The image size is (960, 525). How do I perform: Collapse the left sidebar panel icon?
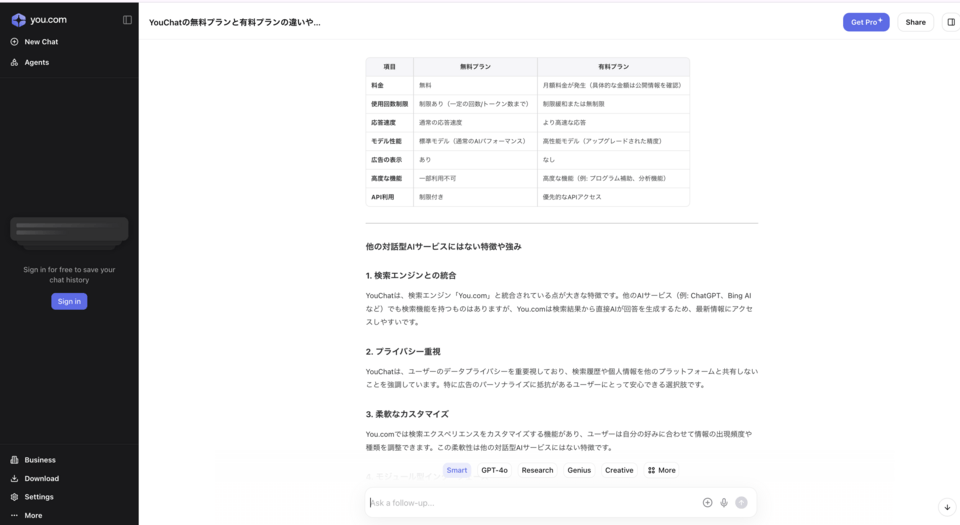[x=127, y=20]
